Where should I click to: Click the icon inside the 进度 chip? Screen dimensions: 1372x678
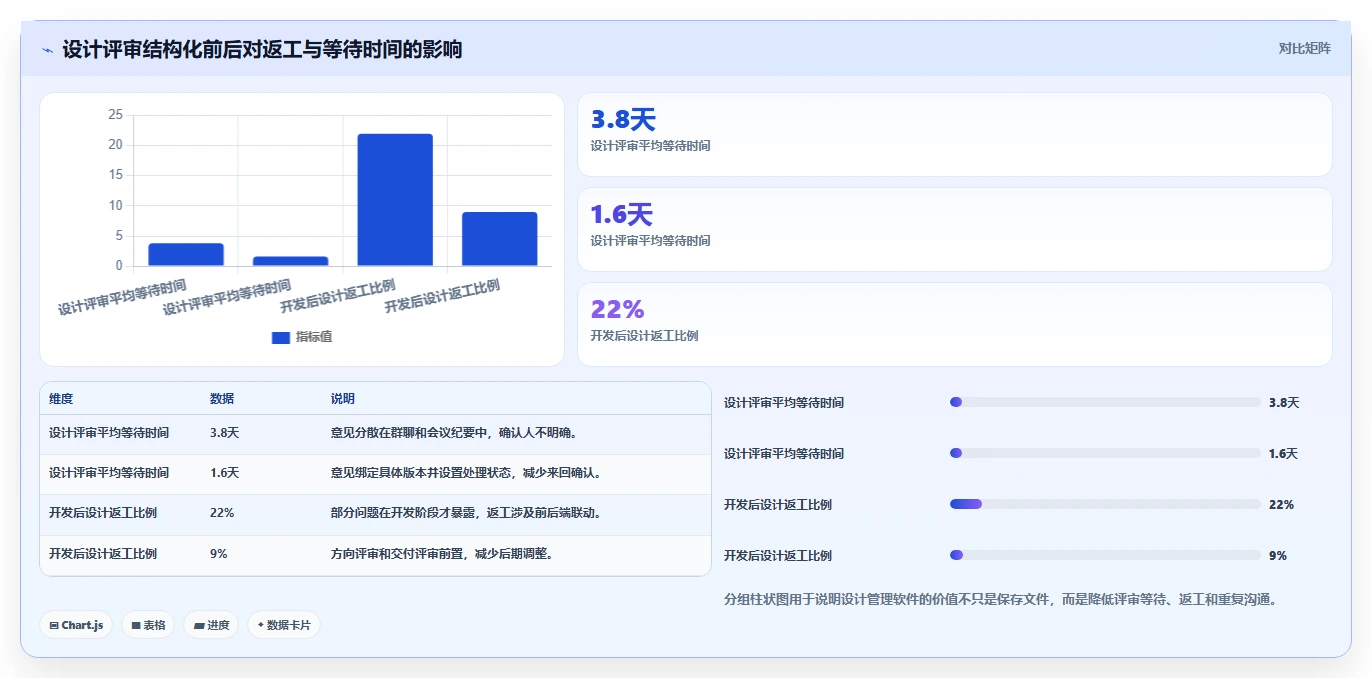[x=199, y=625]
